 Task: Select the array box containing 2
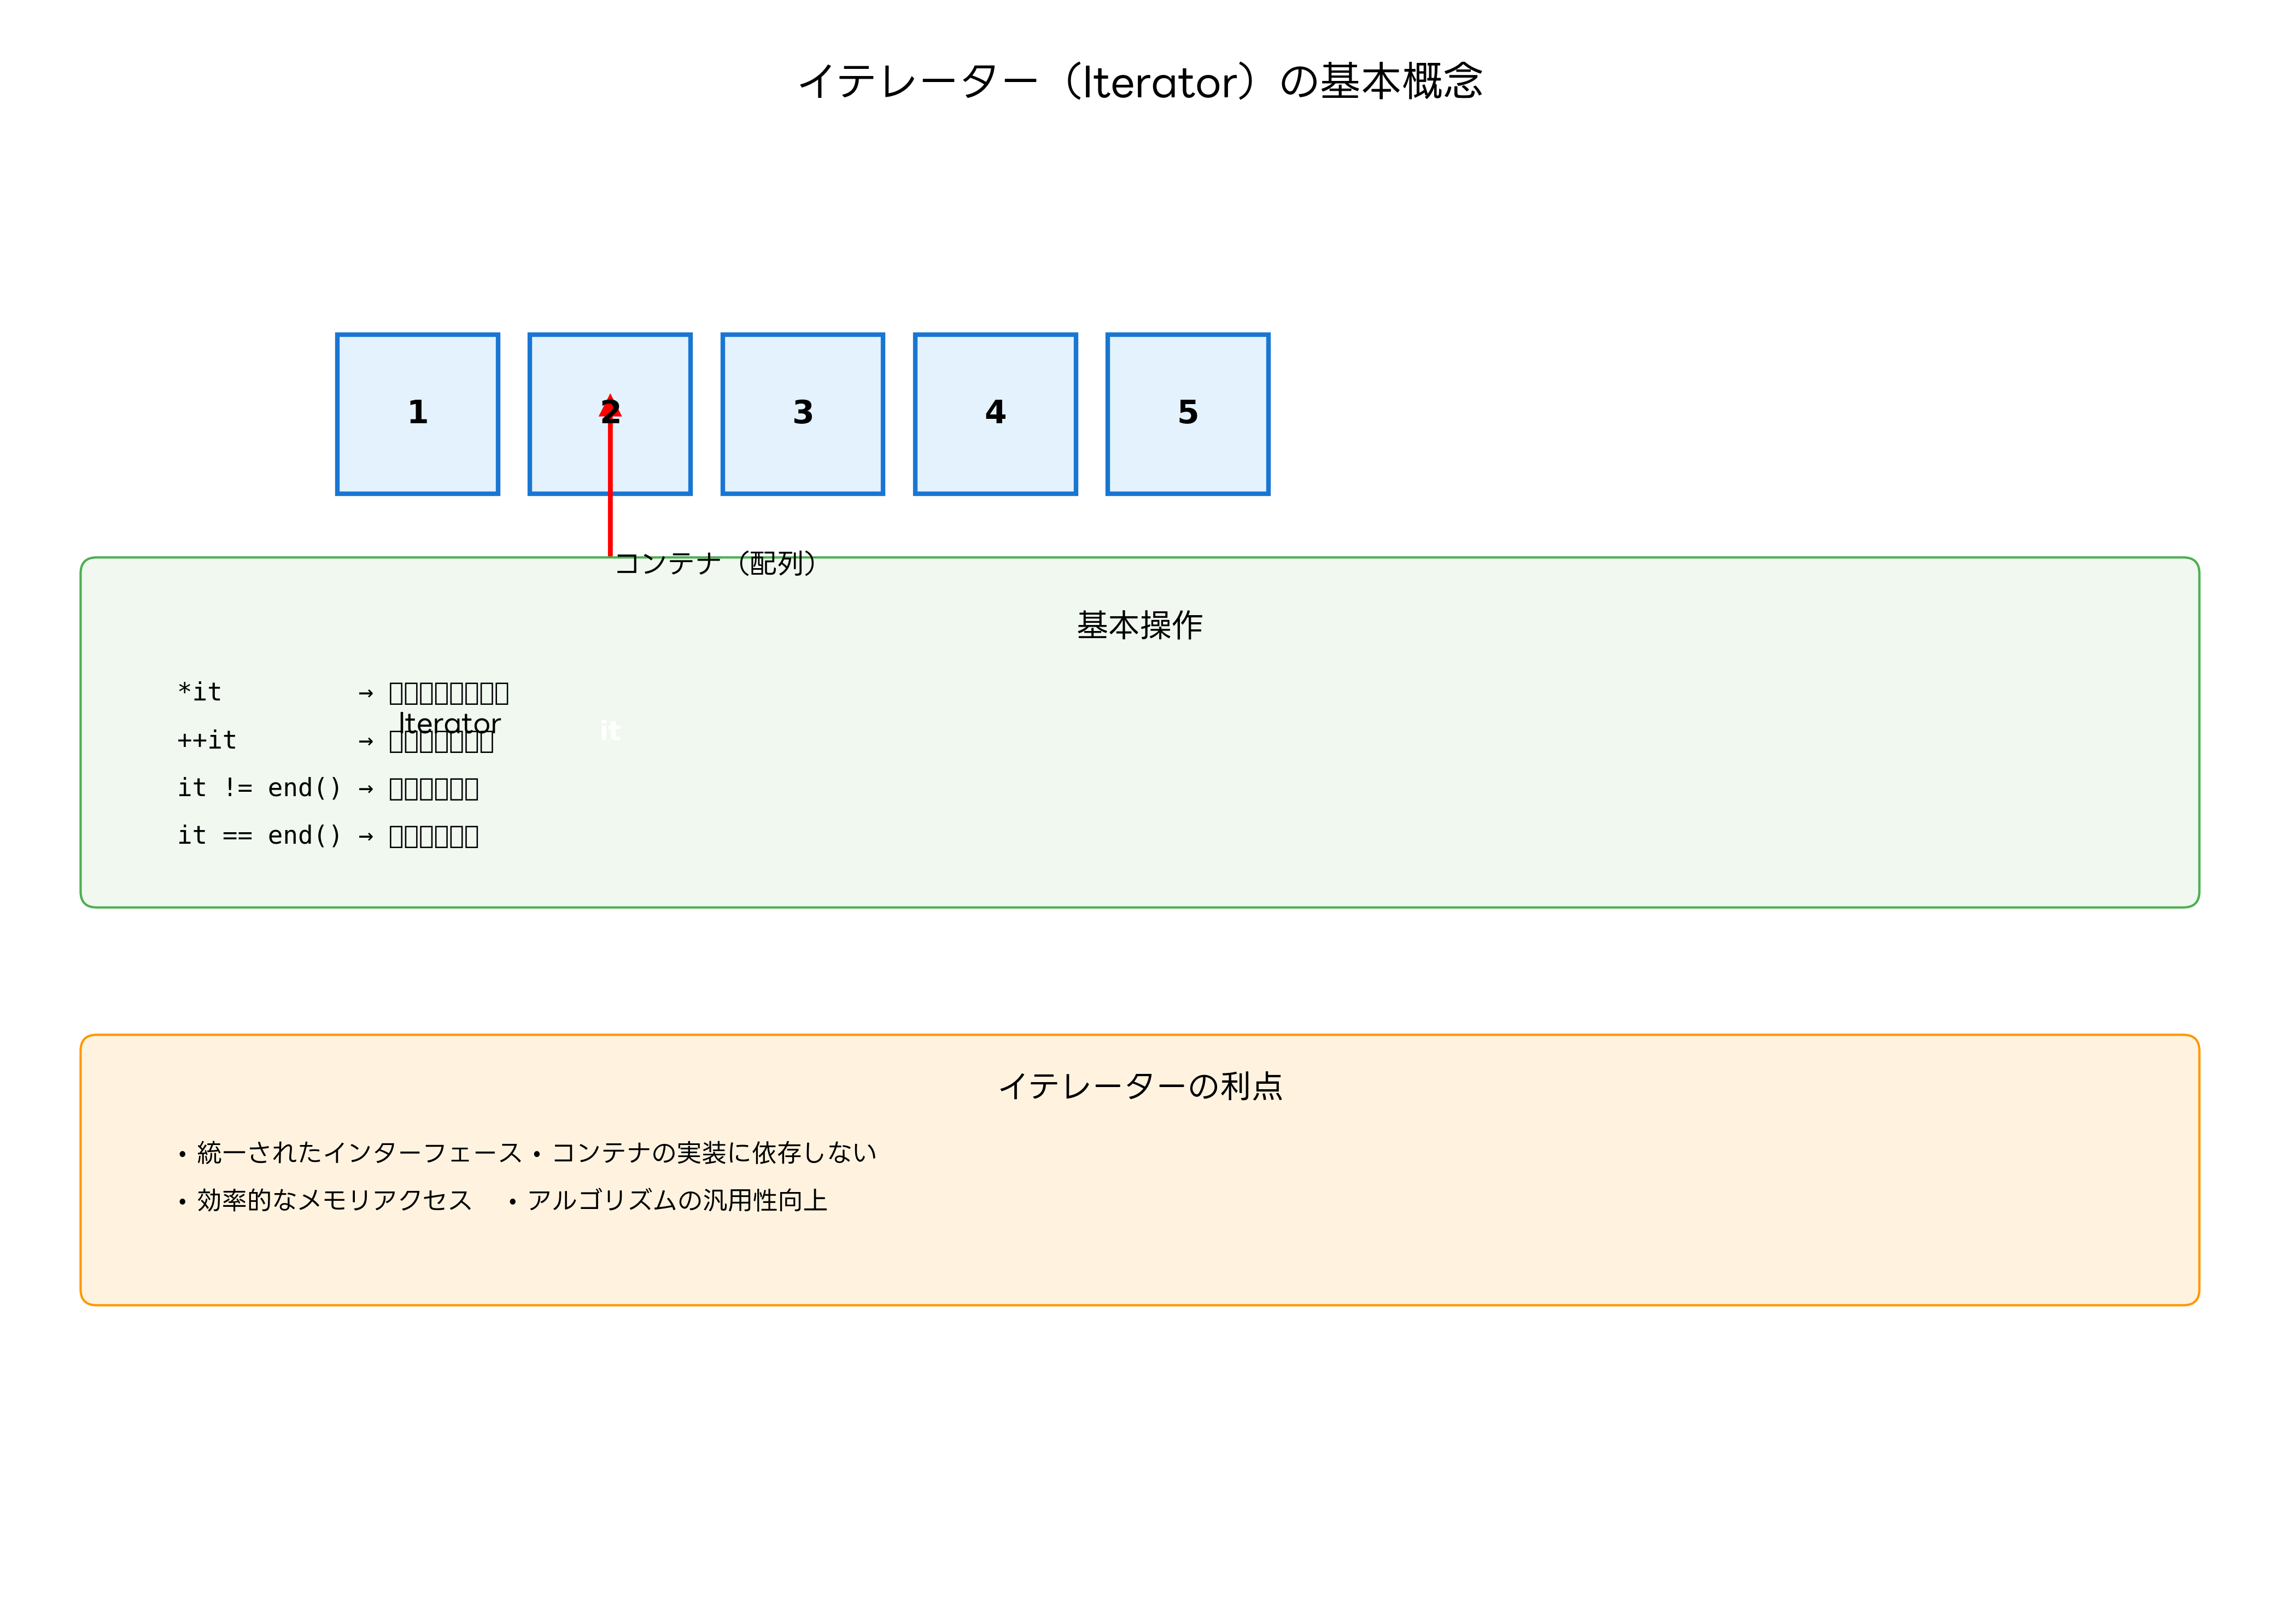(x=610, y=414)
